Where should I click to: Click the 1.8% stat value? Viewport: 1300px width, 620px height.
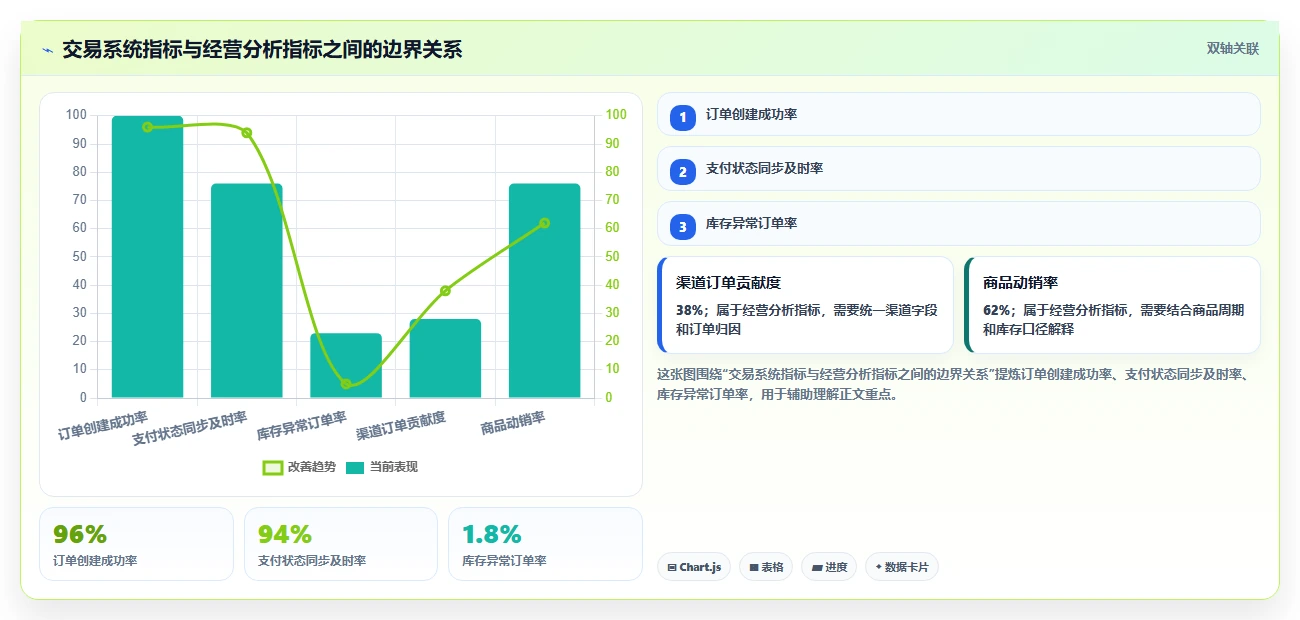492,534
